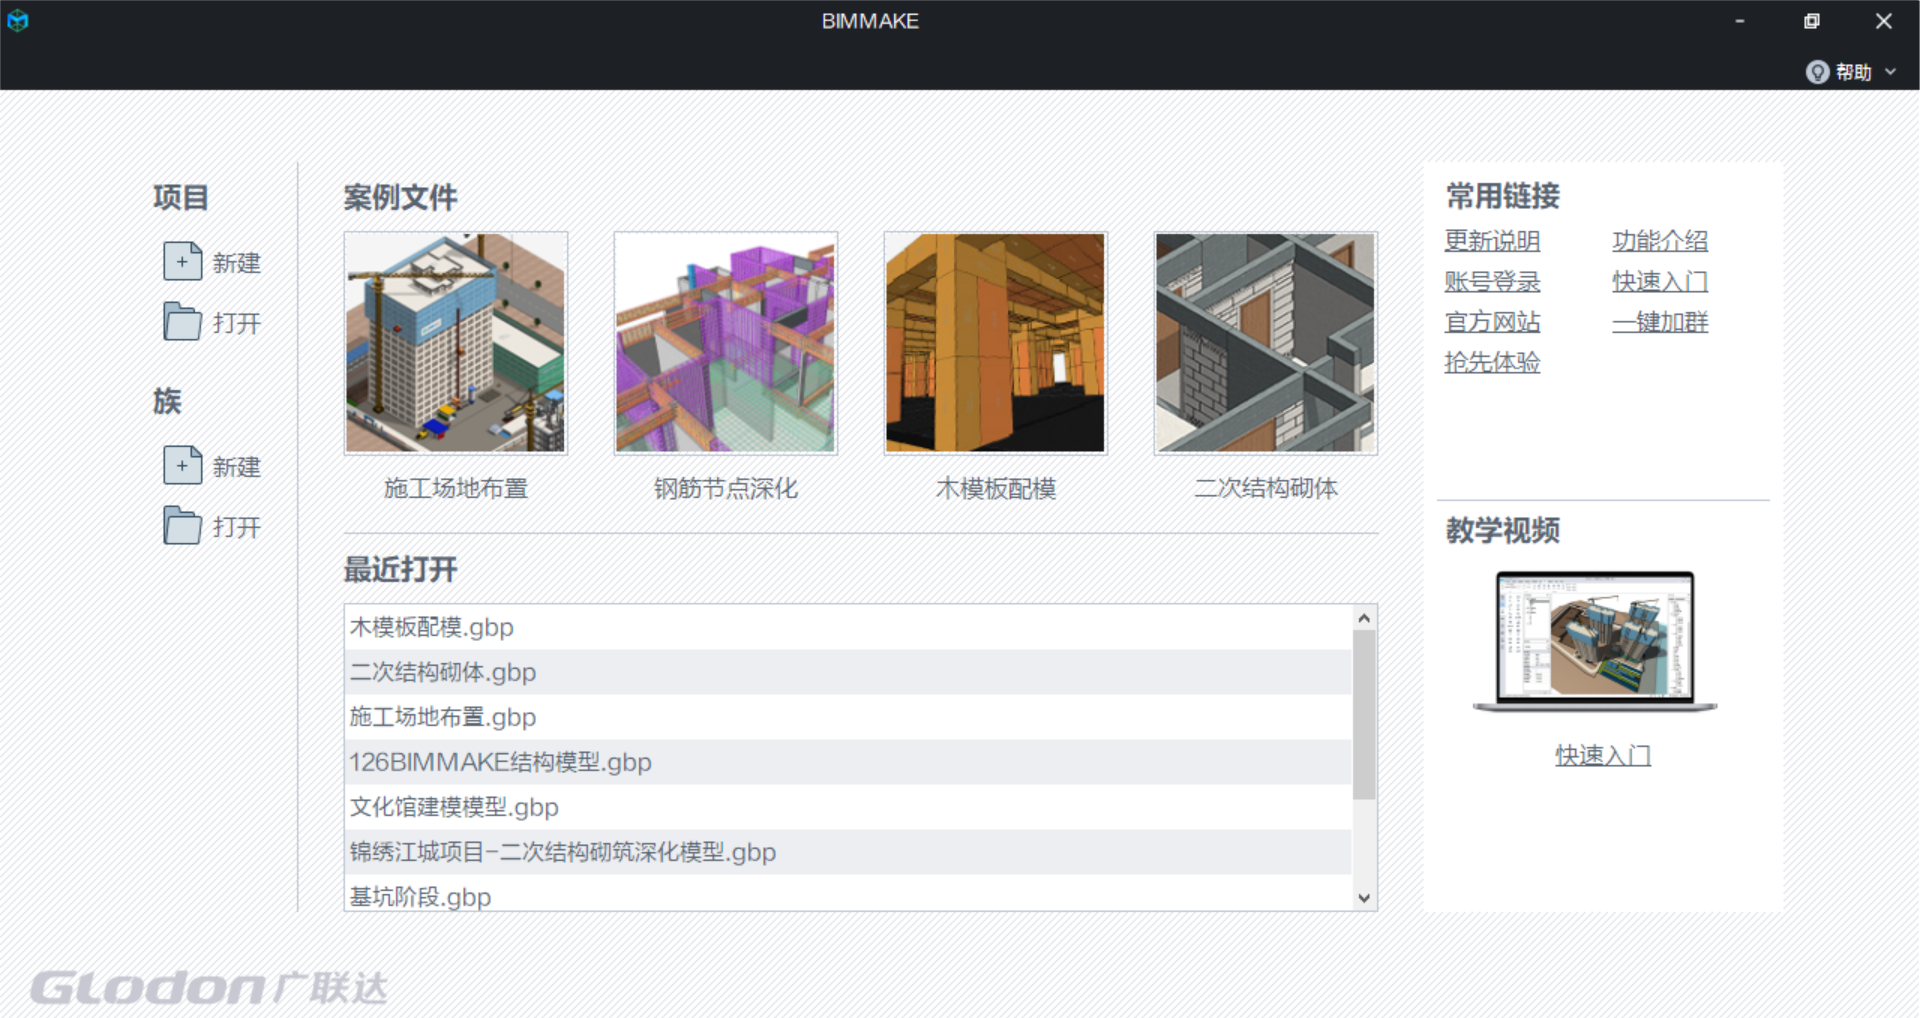Click the recent list scroll-up arrow
This screenshot has width=1920, height=1018.
(1364, 618)
